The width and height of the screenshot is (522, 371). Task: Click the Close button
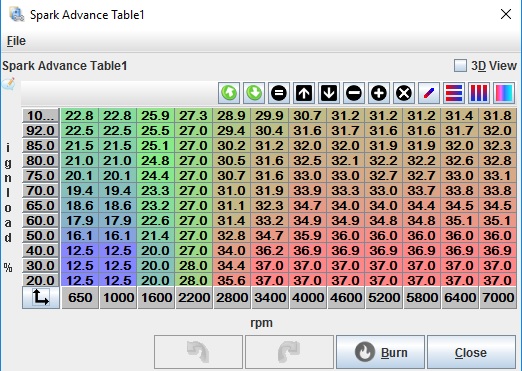[471, 352]
